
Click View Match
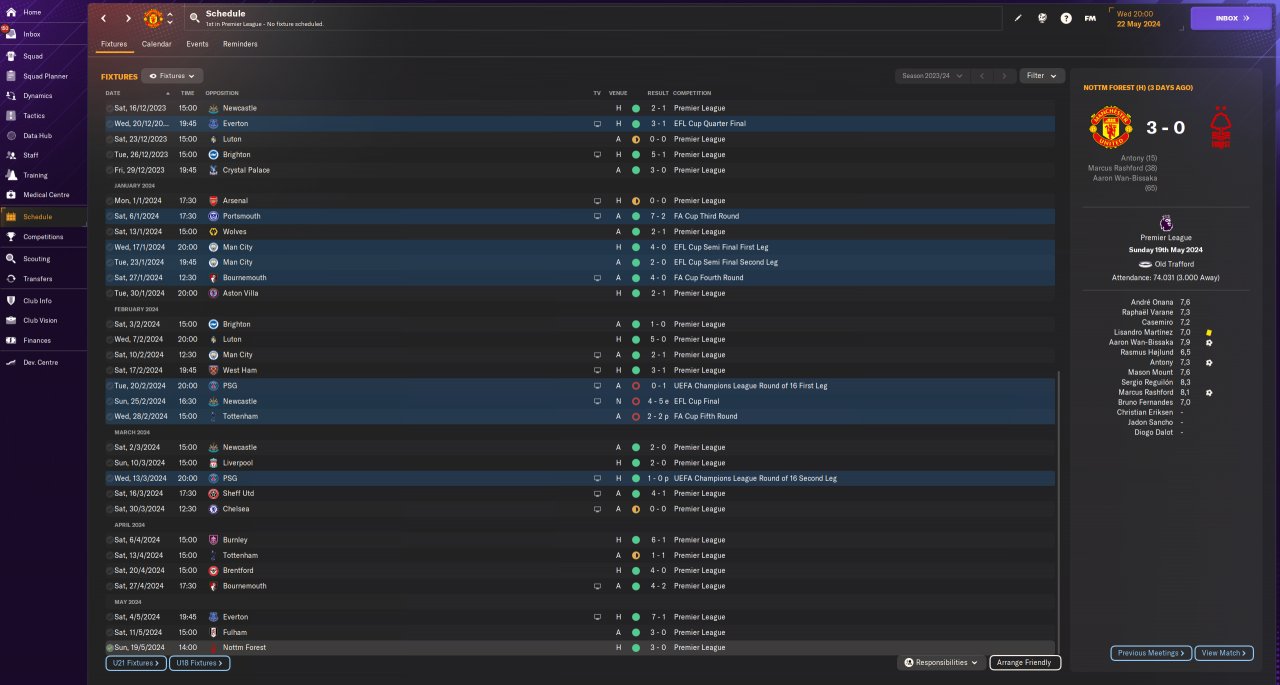pyautogui.click(x=1224, y=653)
